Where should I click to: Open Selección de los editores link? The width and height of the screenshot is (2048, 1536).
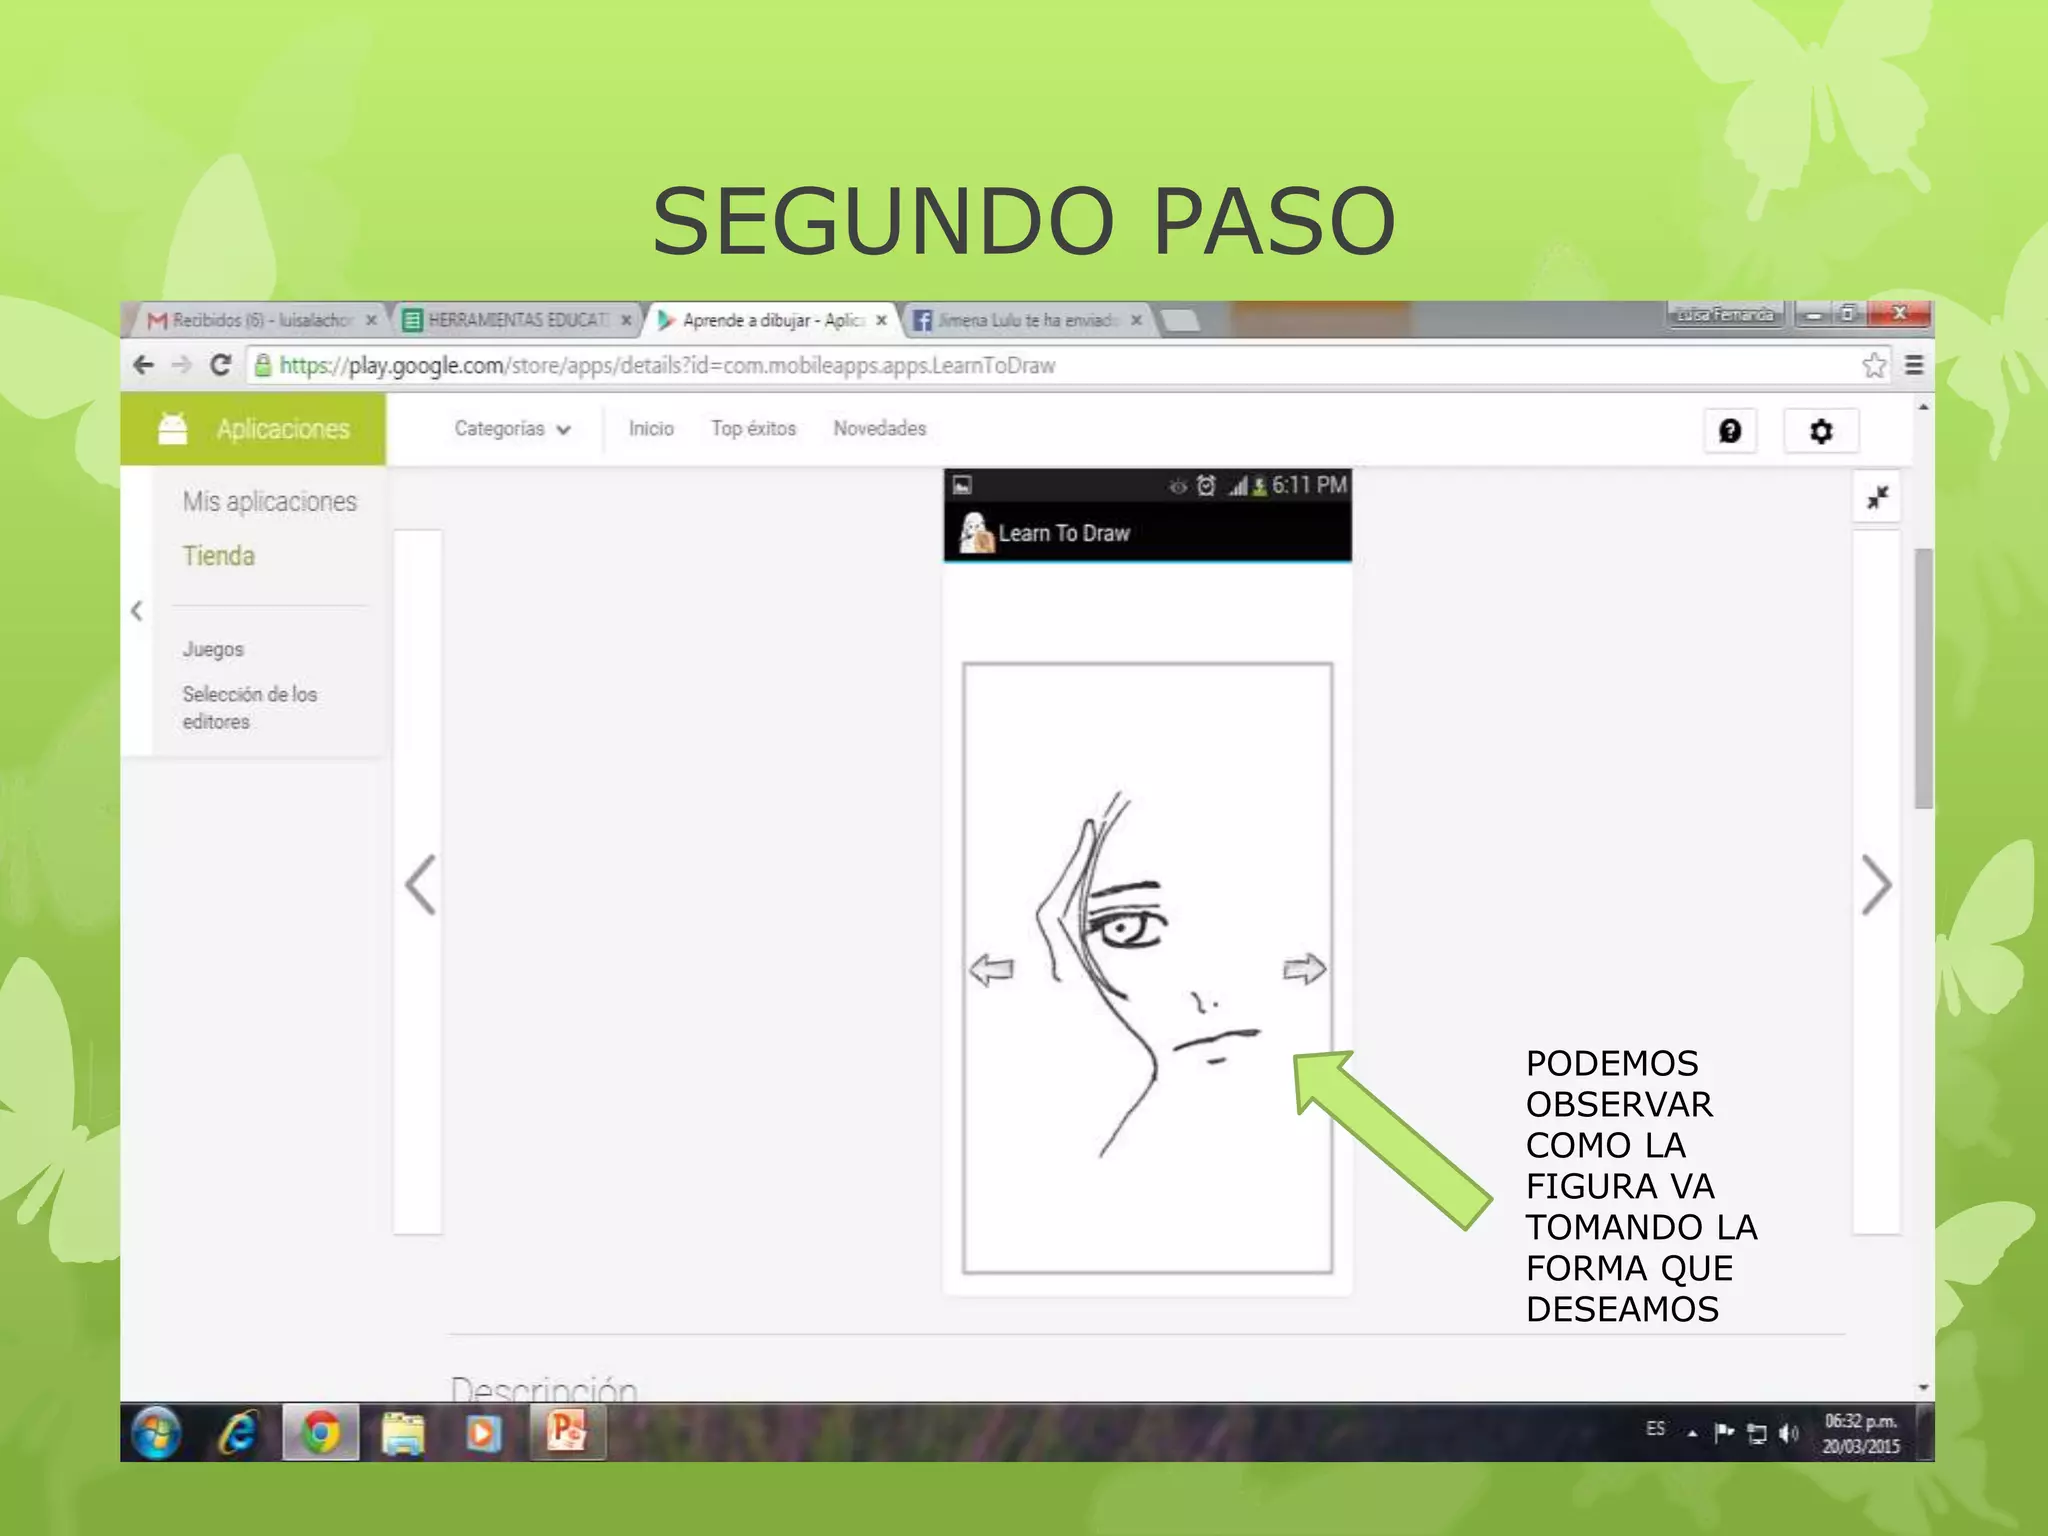[250, 708]
